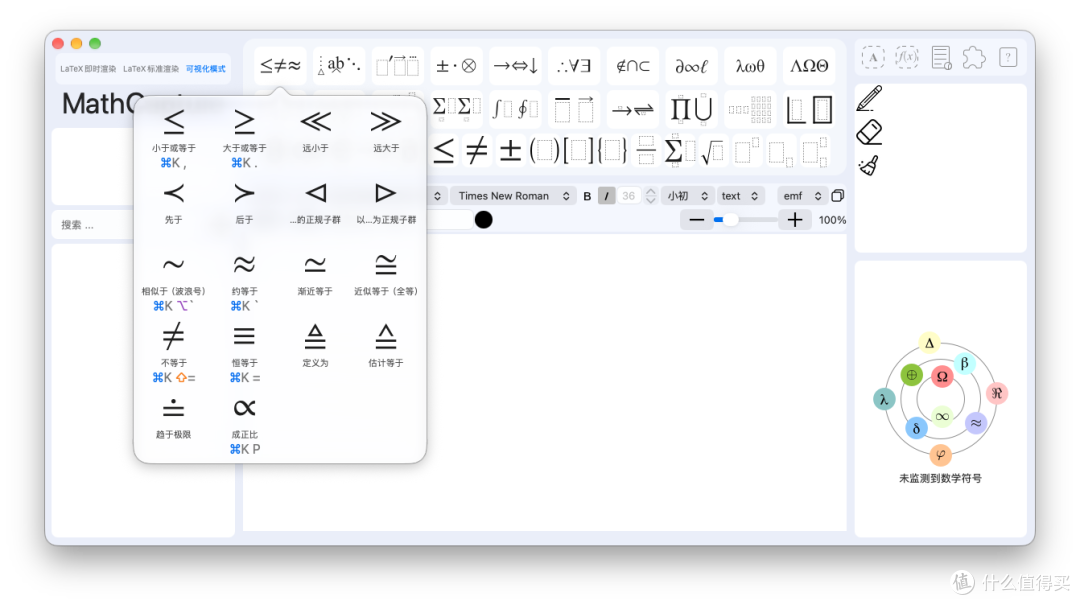1080x605 pixels.
Task: Insert the proportional-to symbol 成正比
Action: pyautogui.click(x=244, y=408)
